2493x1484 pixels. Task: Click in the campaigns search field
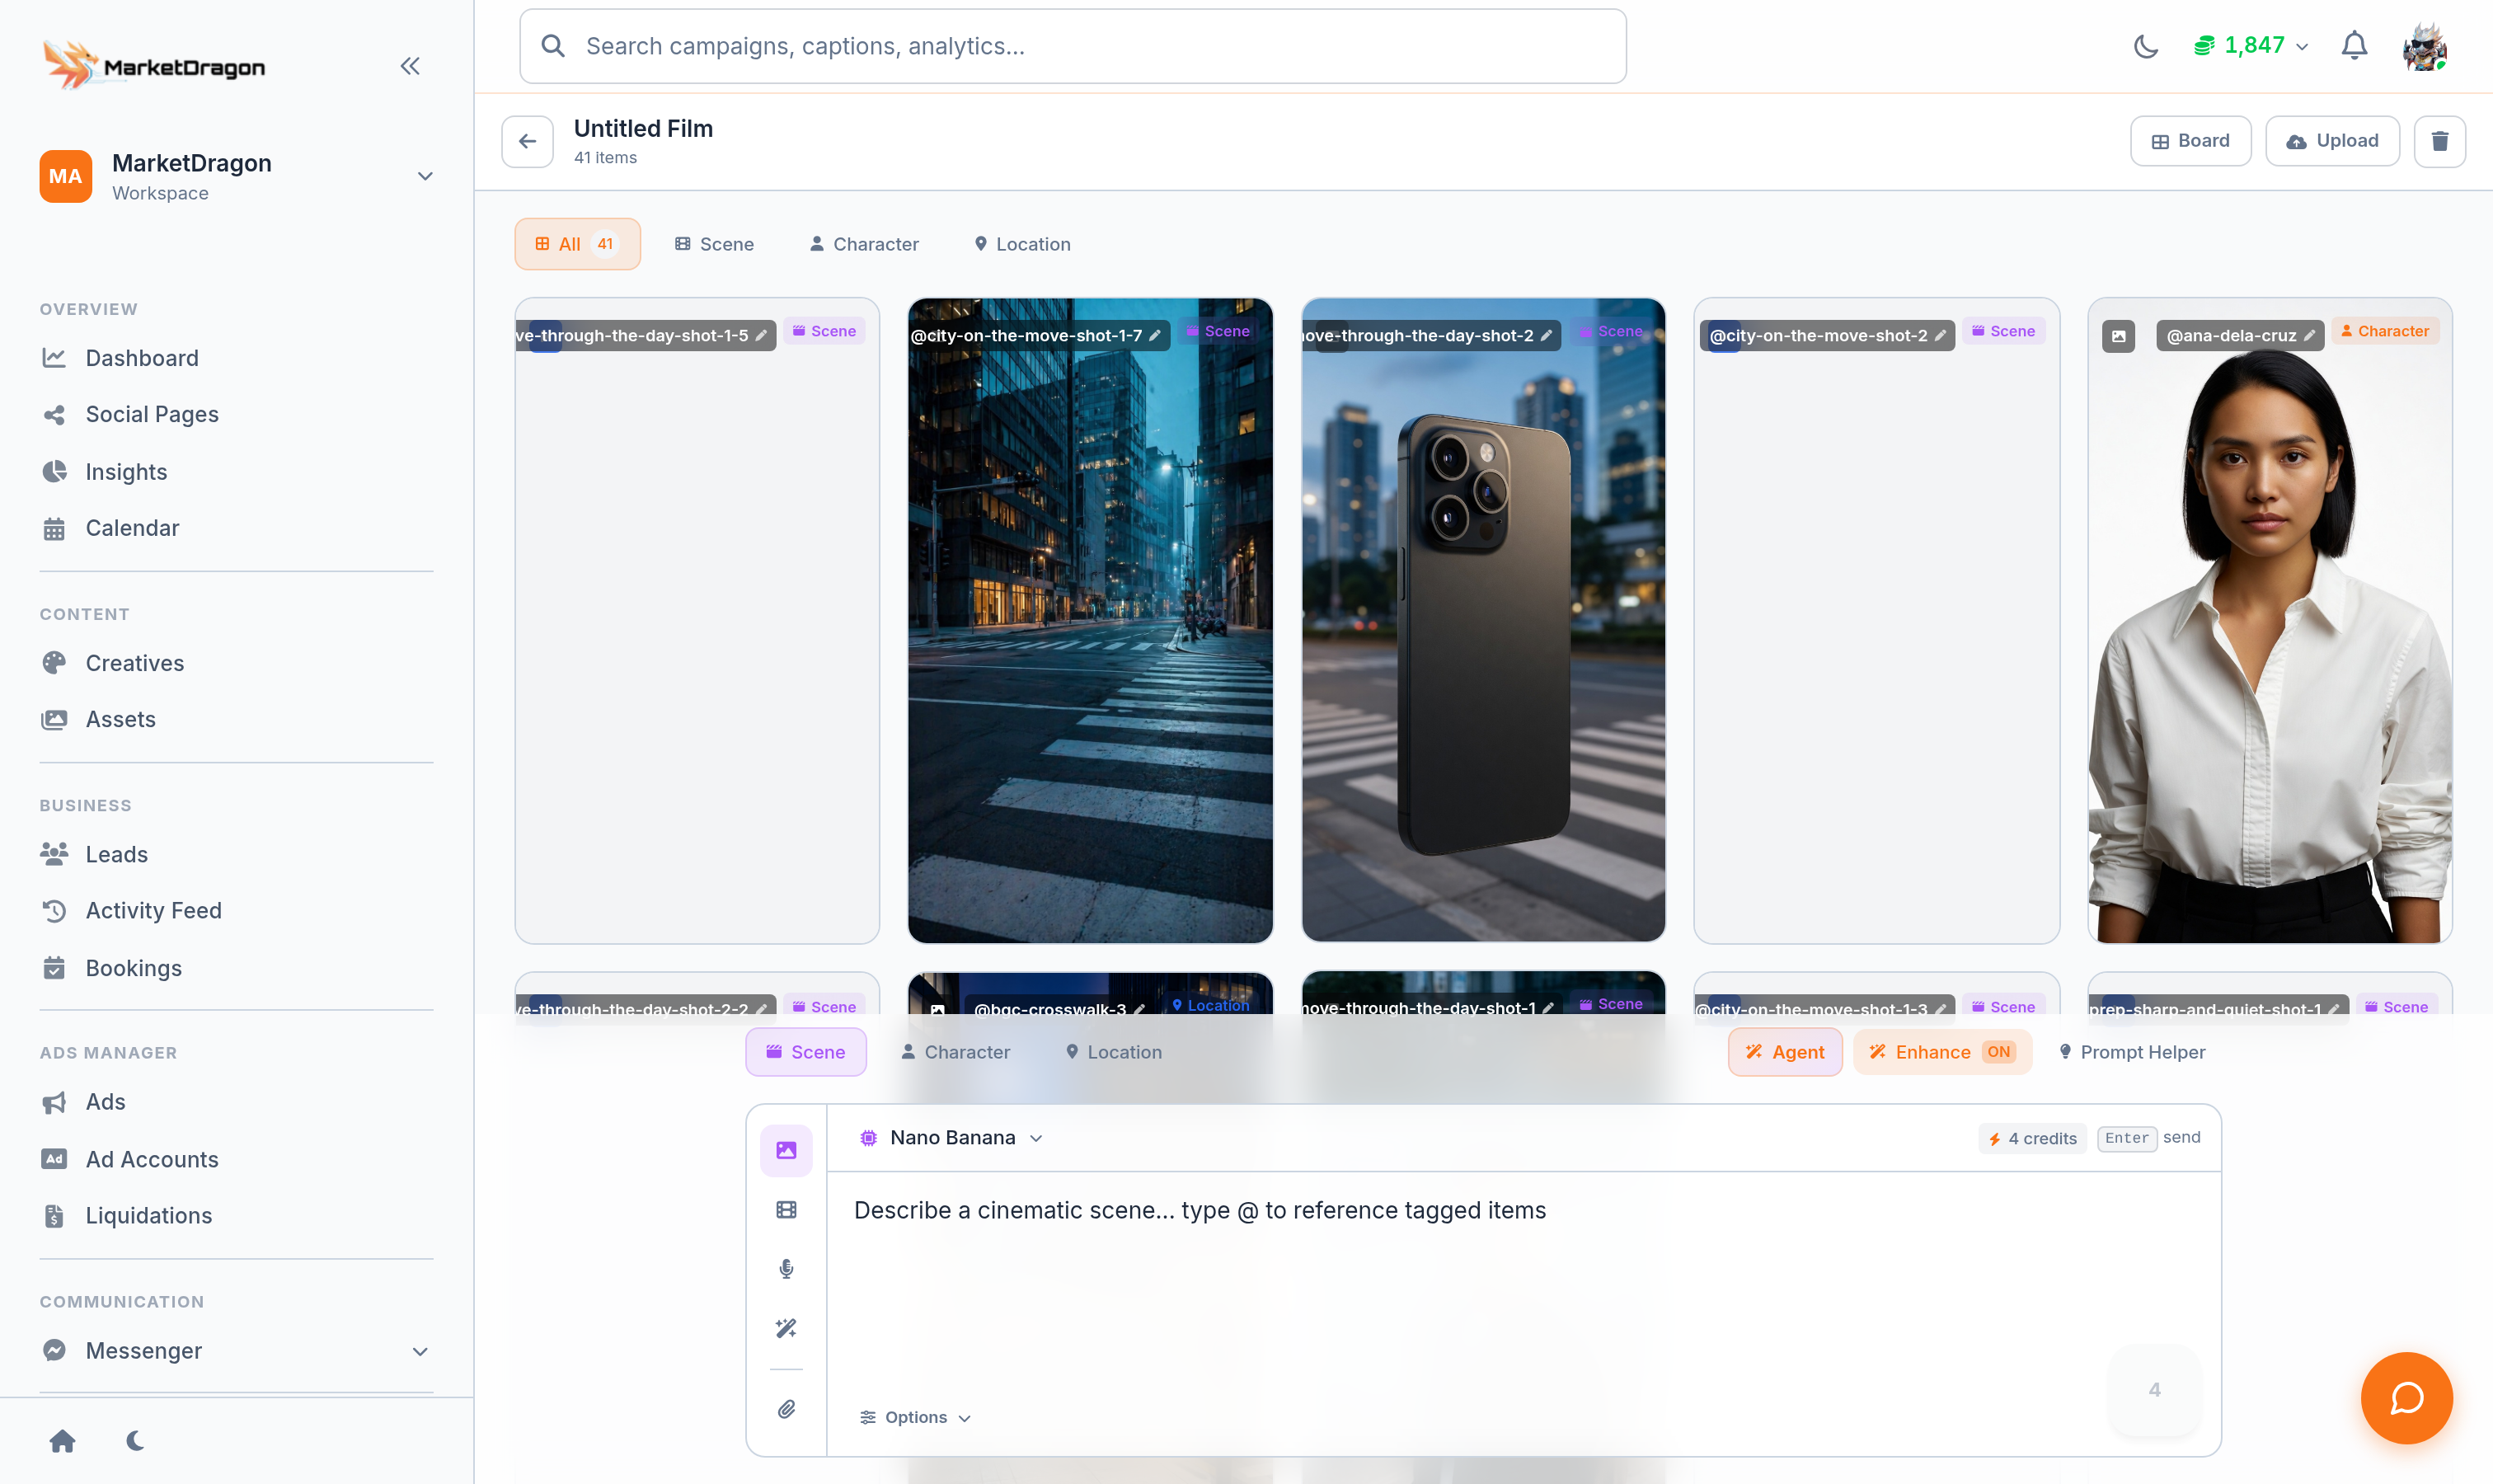click(x=1072, y=46)
